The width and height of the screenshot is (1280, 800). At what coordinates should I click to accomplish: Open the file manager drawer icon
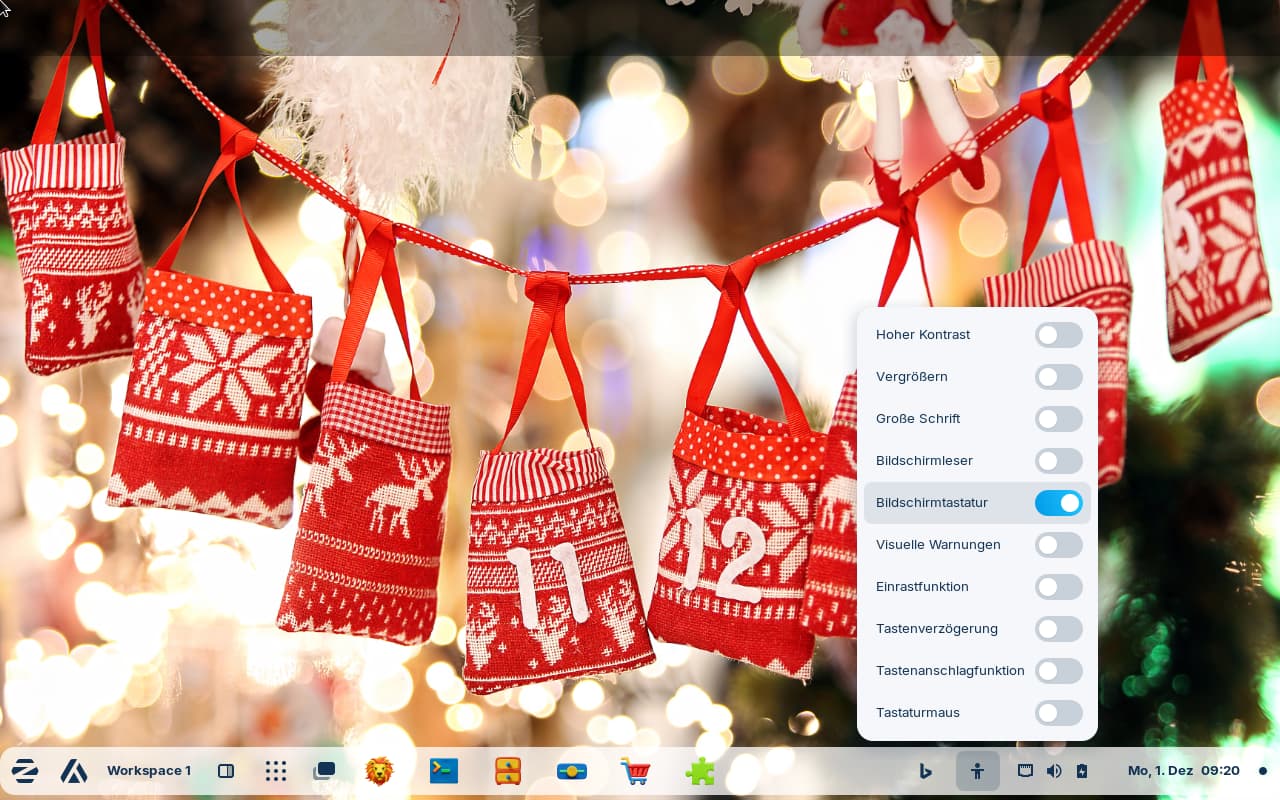tap(508, 771)
